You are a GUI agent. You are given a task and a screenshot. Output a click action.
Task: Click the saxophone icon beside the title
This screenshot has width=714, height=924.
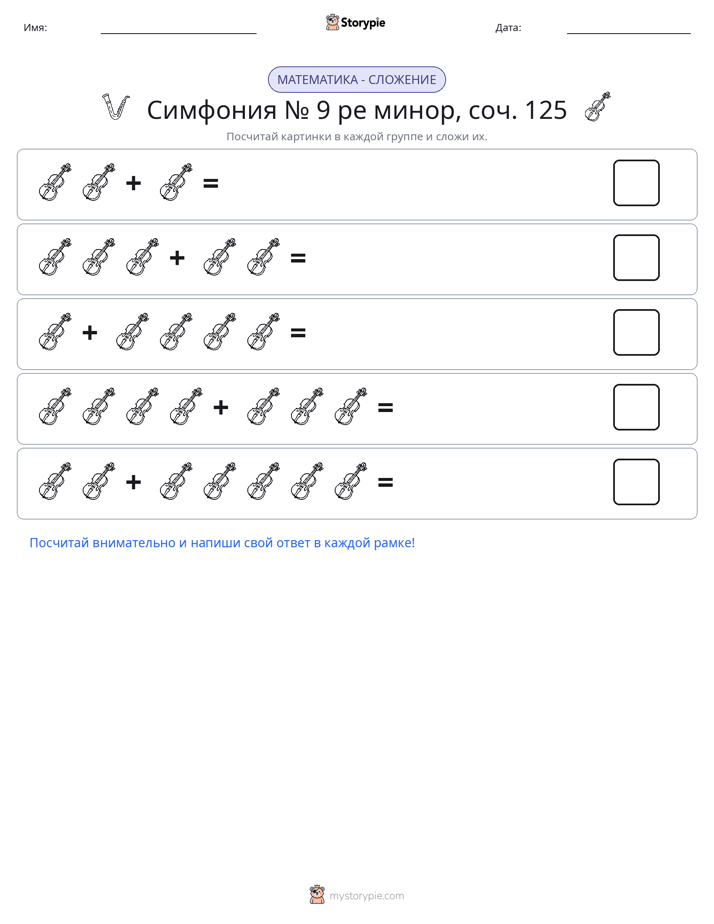(x=115, y=107)
